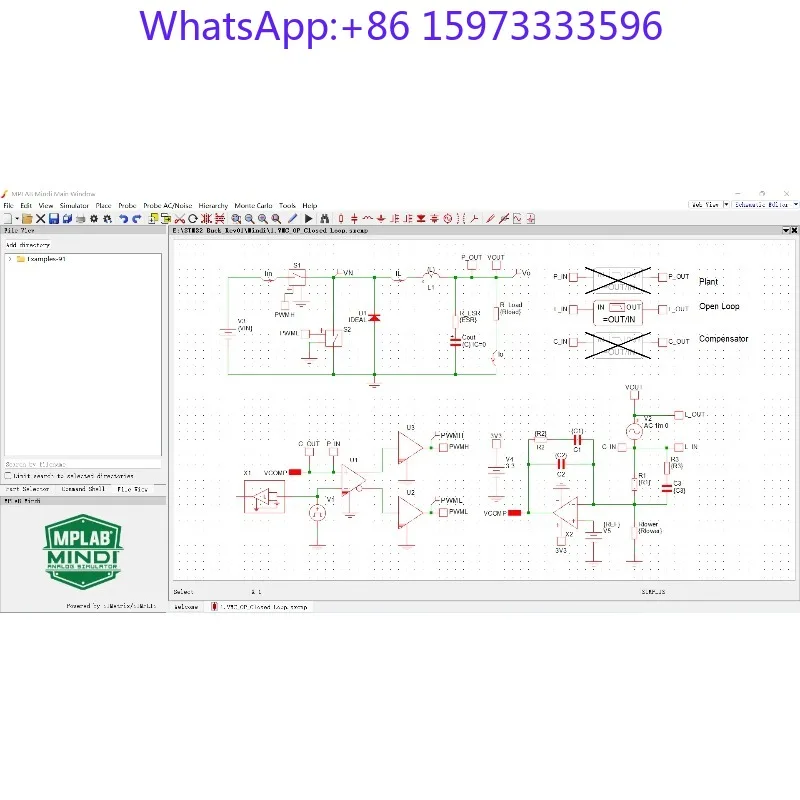Click the Run simulation play icon
Image resolution: width=800 pixels, height=800 pixels.
(309, 219)
